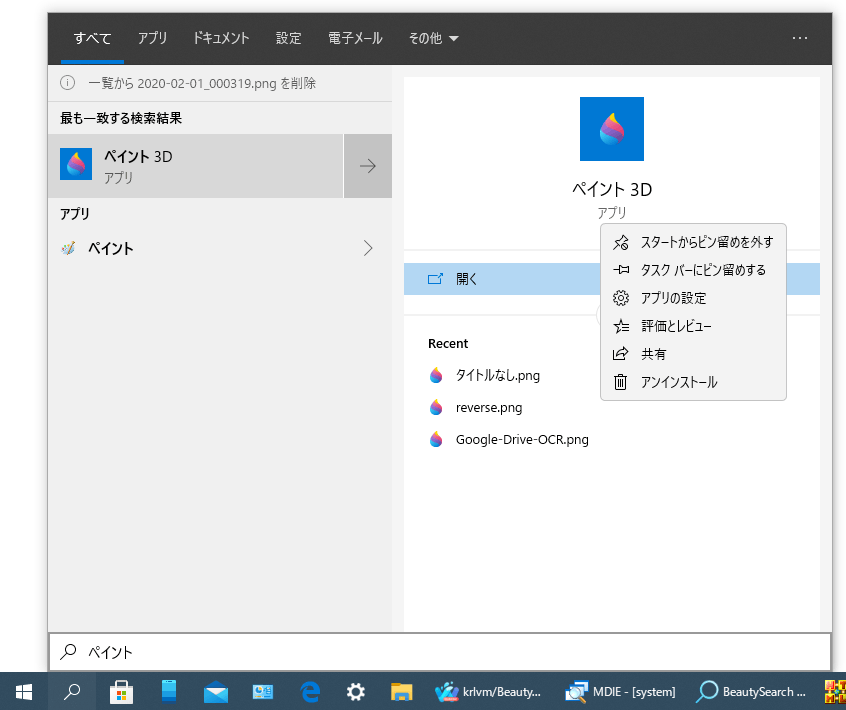The width and height of the screenshot is (846, 710).
Task: Switch to MDIE - [system] taskbar window
Action: click(620, 691)
